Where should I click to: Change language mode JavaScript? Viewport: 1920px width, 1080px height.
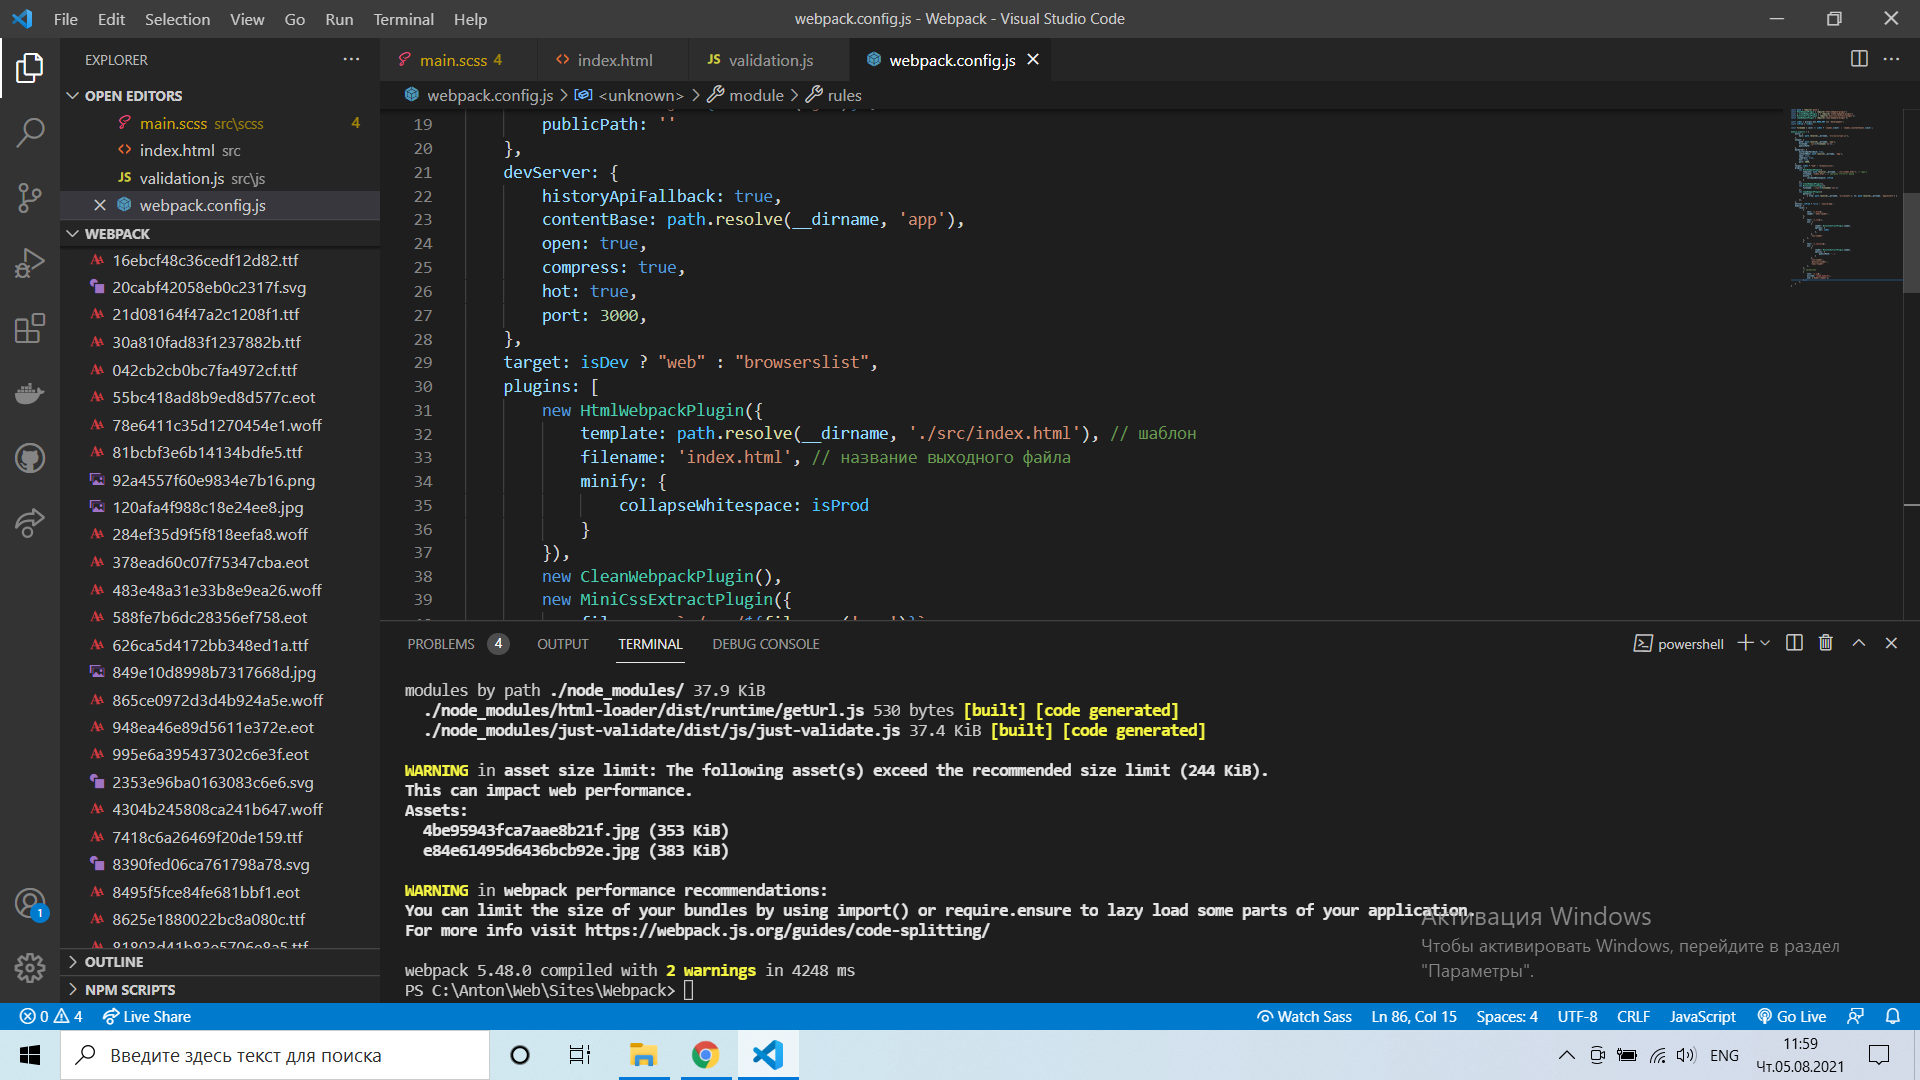pos(1702,1016)
